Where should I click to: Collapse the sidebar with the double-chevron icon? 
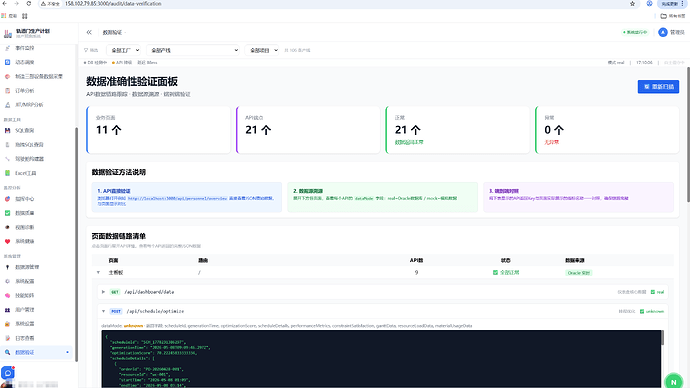coord(89,32)
